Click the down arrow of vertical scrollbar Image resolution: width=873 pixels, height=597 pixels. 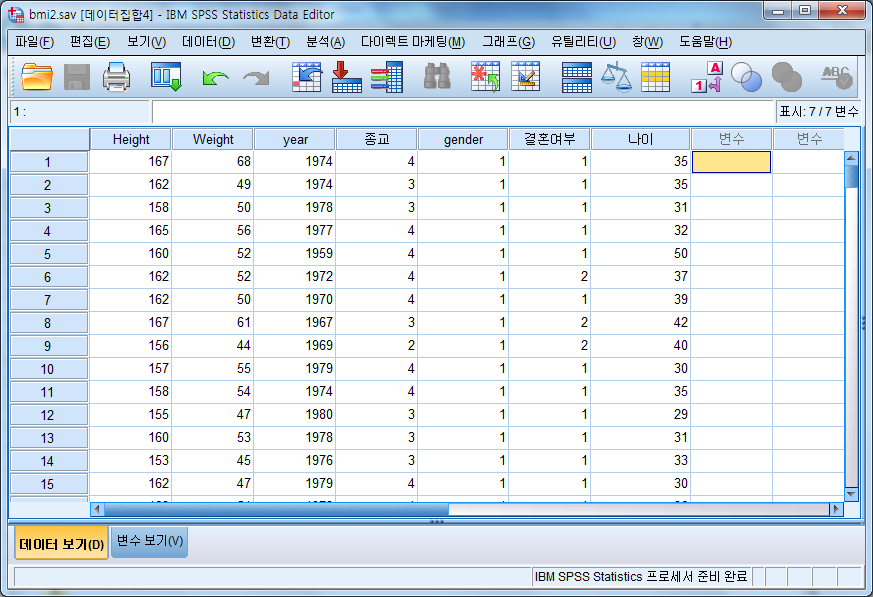[851, 493]
